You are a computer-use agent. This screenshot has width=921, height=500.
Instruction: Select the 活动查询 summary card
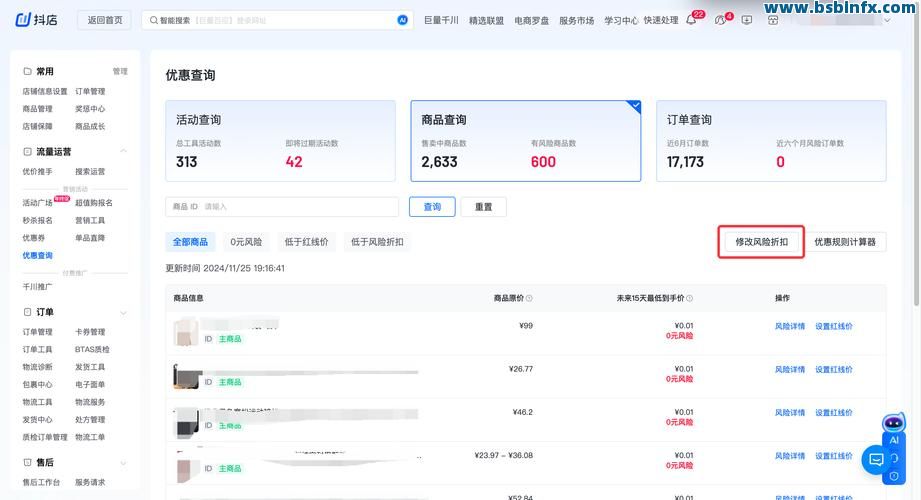coord(282,141)
